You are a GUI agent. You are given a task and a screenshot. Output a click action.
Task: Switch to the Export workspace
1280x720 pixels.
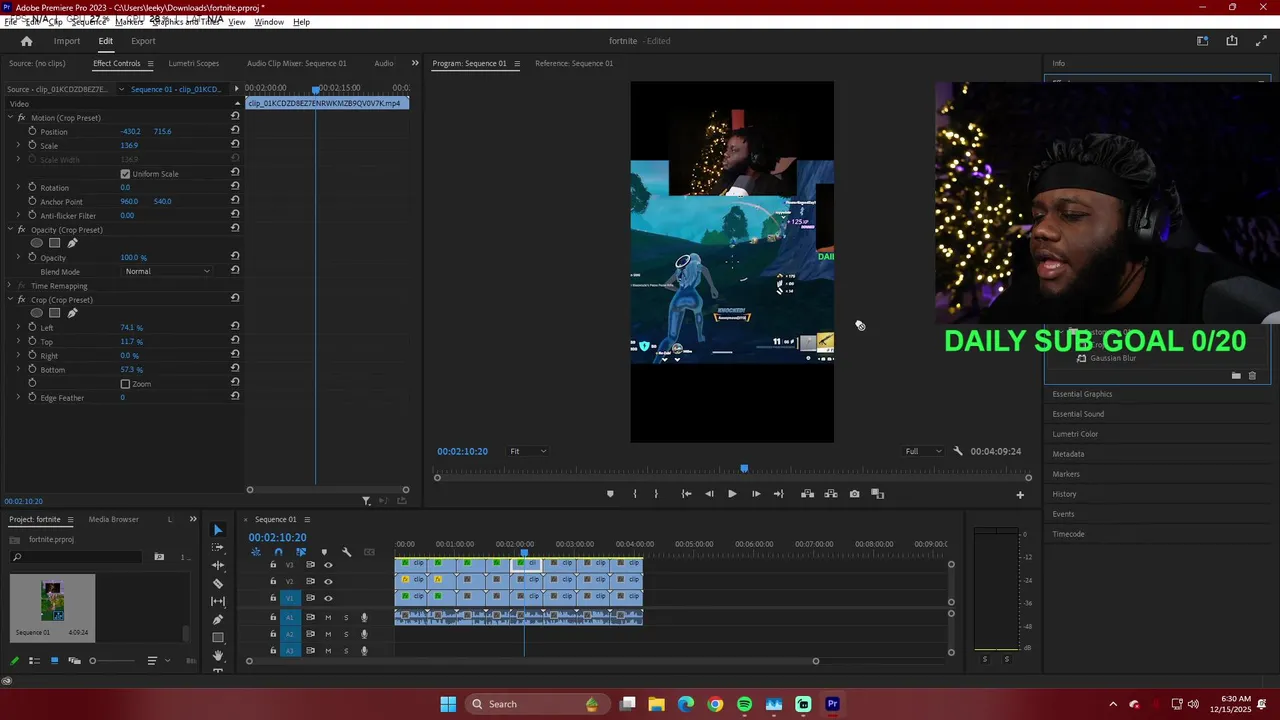143,41
